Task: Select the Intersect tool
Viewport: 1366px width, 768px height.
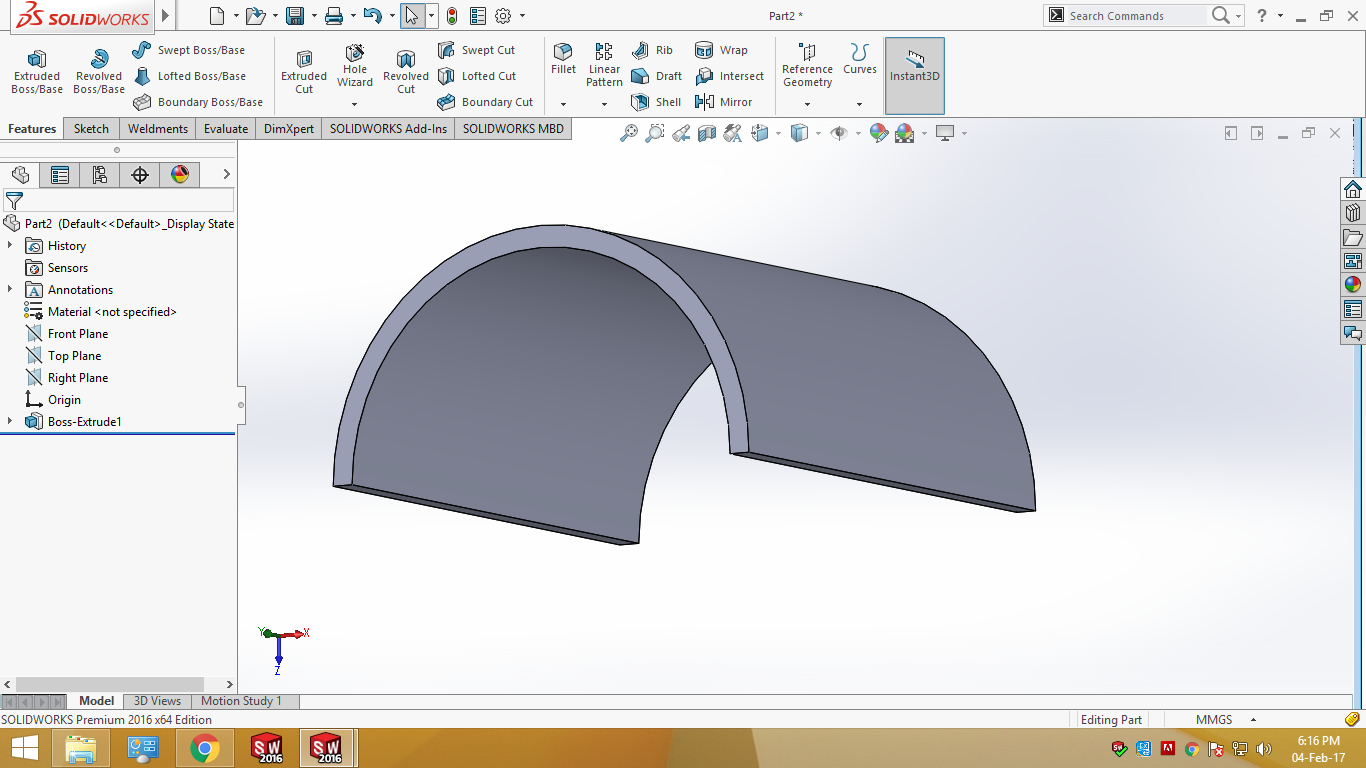Action: point(729,76)
